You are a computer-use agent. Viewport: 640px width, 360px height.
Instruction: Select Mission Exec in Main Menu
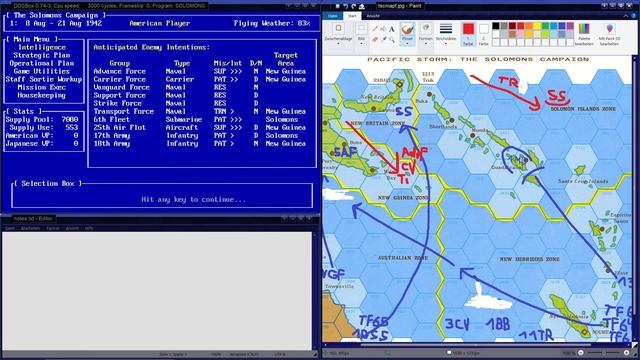(42, 87)
